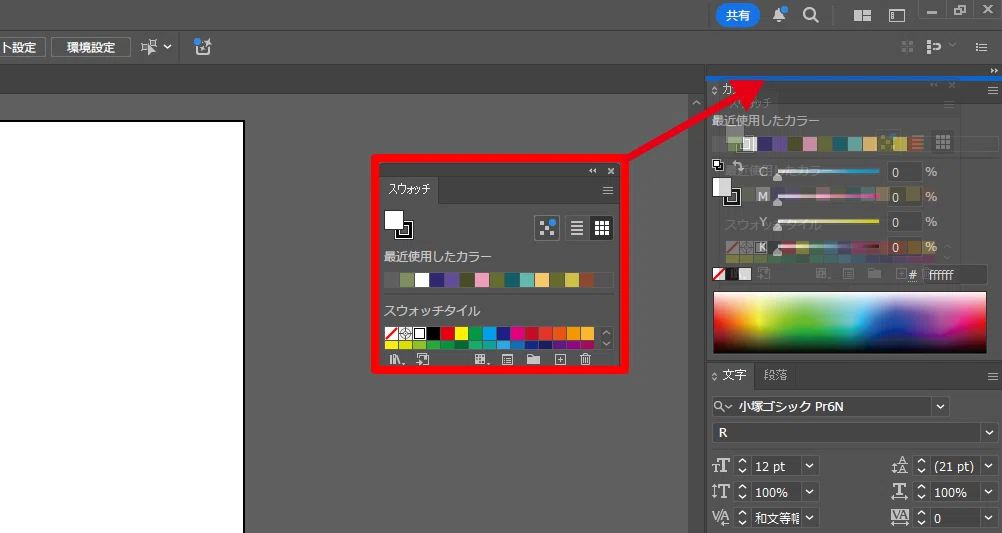Open the notifications bell icon
The height and width of the screenshot is (533, 1002).
[x=779, y=15]
